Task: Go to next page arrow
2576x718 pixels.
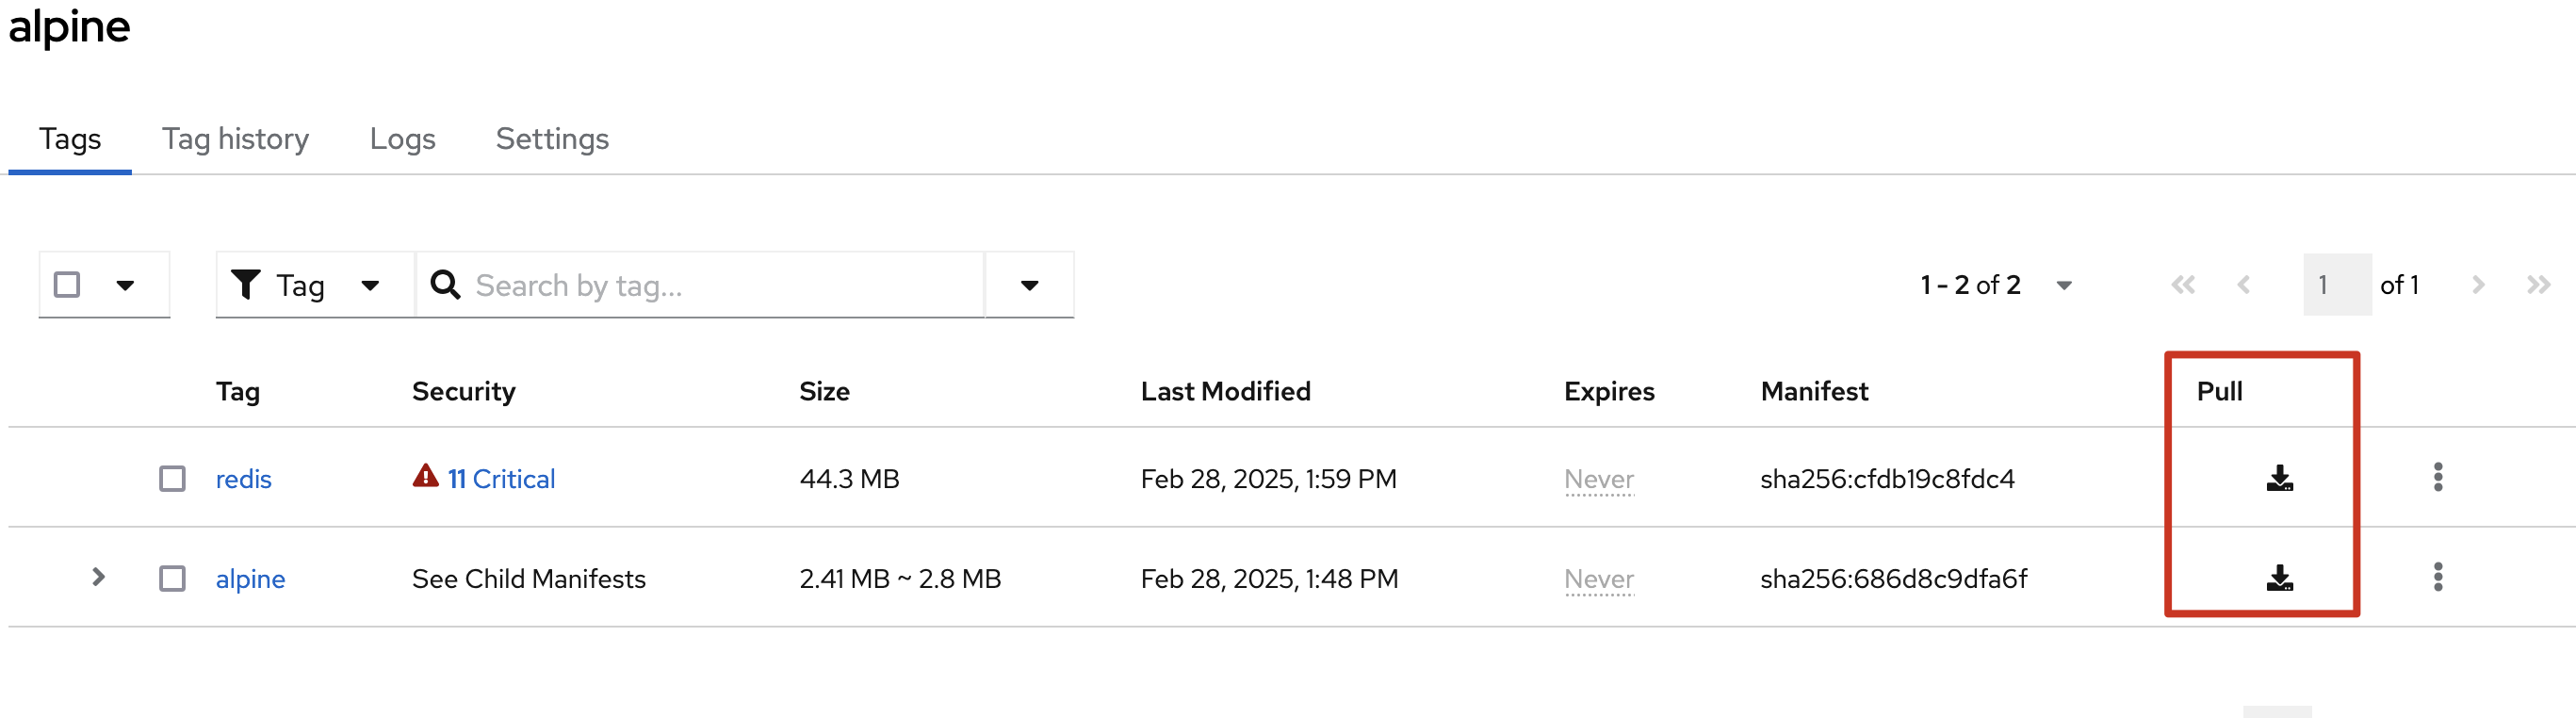Action: pos(2477,285)
